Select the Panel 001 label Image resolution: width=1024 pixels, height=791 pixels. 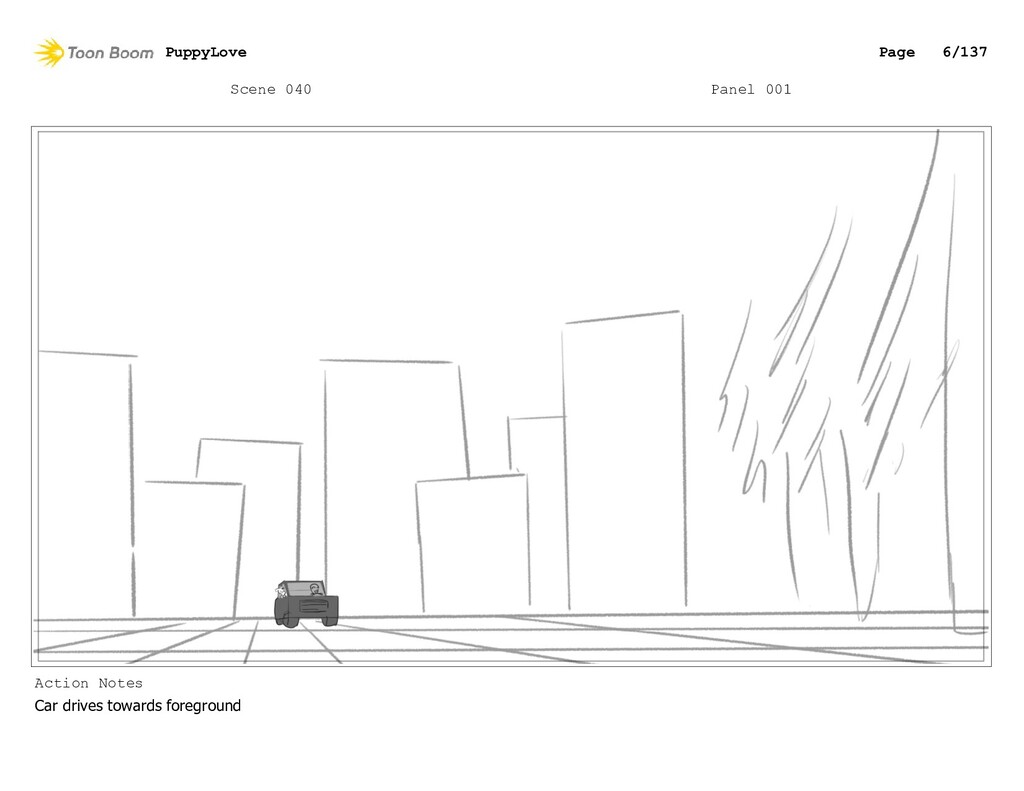point(751,89)
